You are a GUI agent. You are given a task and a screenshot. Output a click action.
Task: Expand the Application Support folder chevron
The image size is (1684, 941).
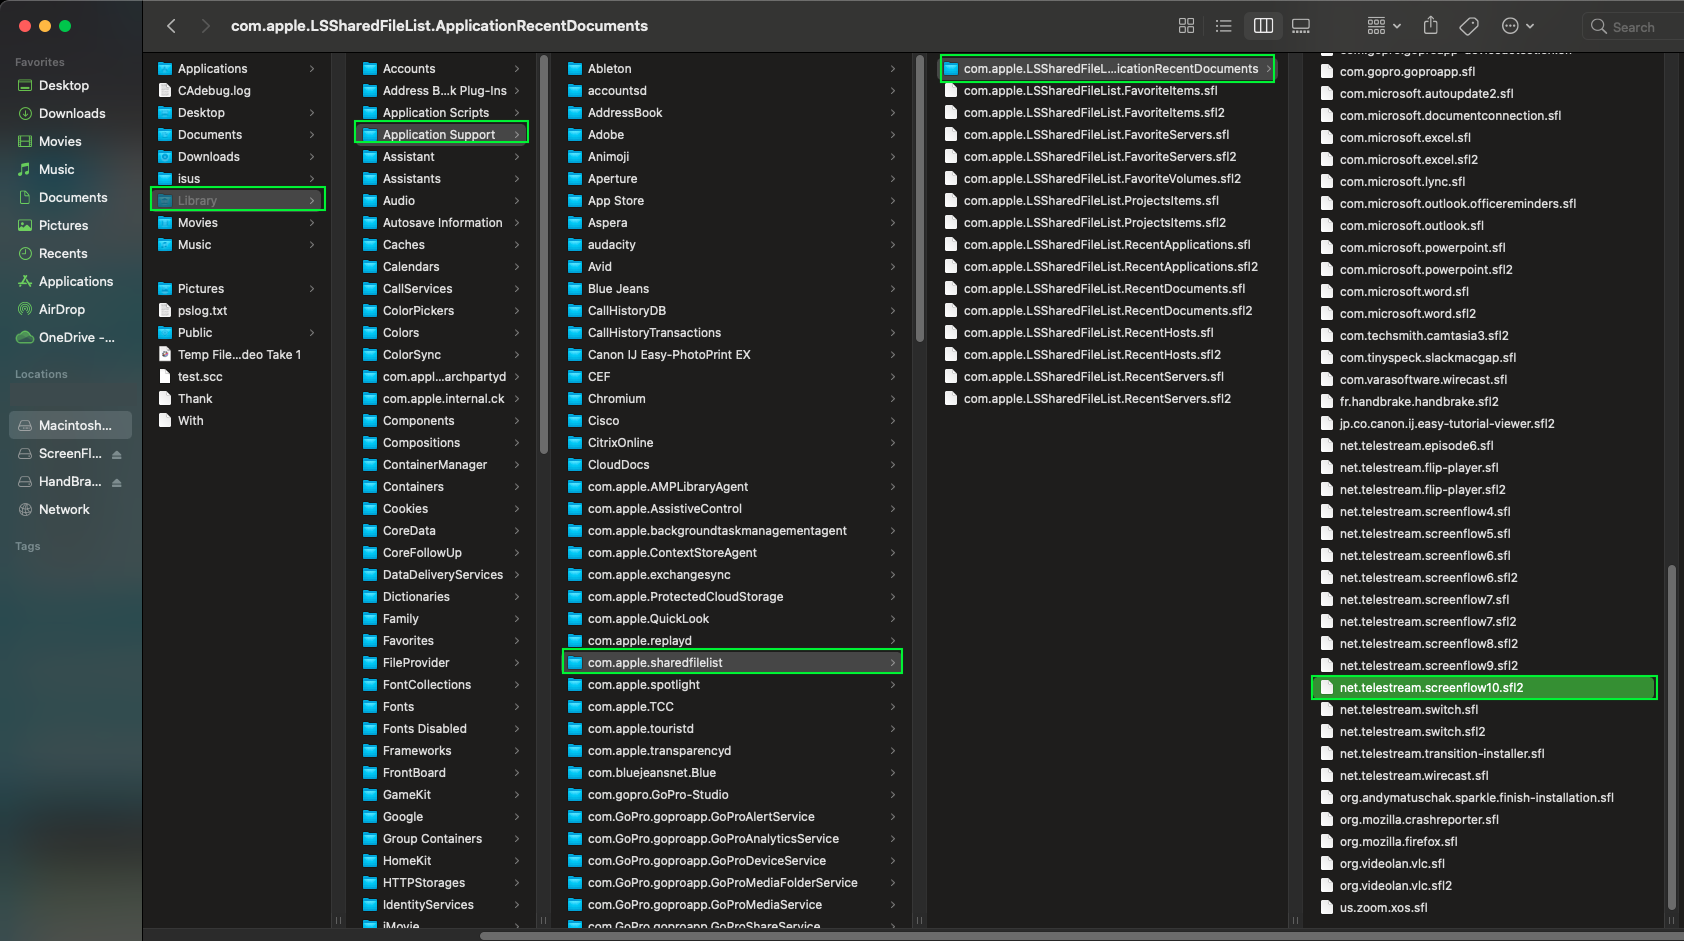pyautogui.click(x=517, y=134)
